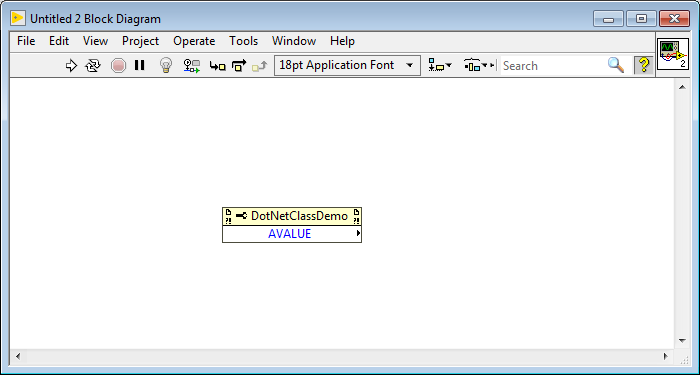Click the Abort Execution stop button
Screen dimensions: 700x375
tap(118, 66)
